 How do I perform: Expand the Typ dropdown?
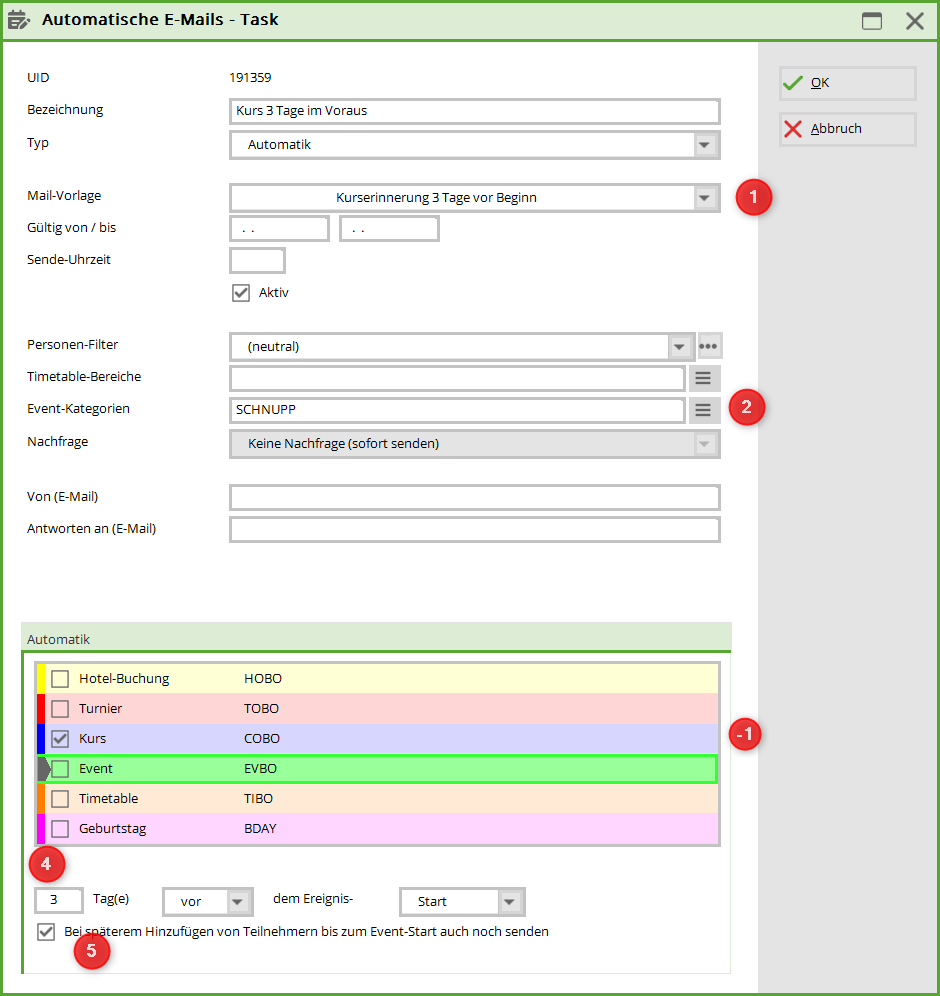click(706, 145)
